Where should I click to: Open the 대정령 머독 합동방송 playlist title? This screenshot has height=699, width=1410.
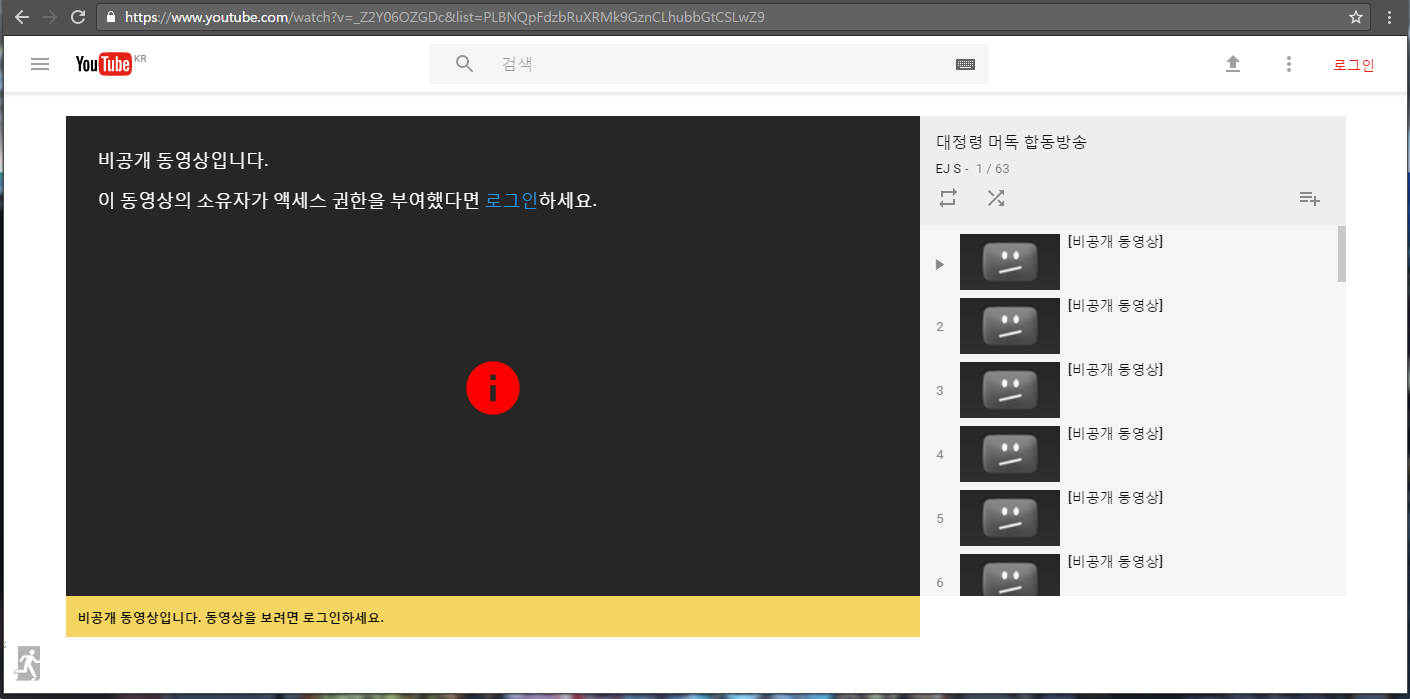point(1011,142)
